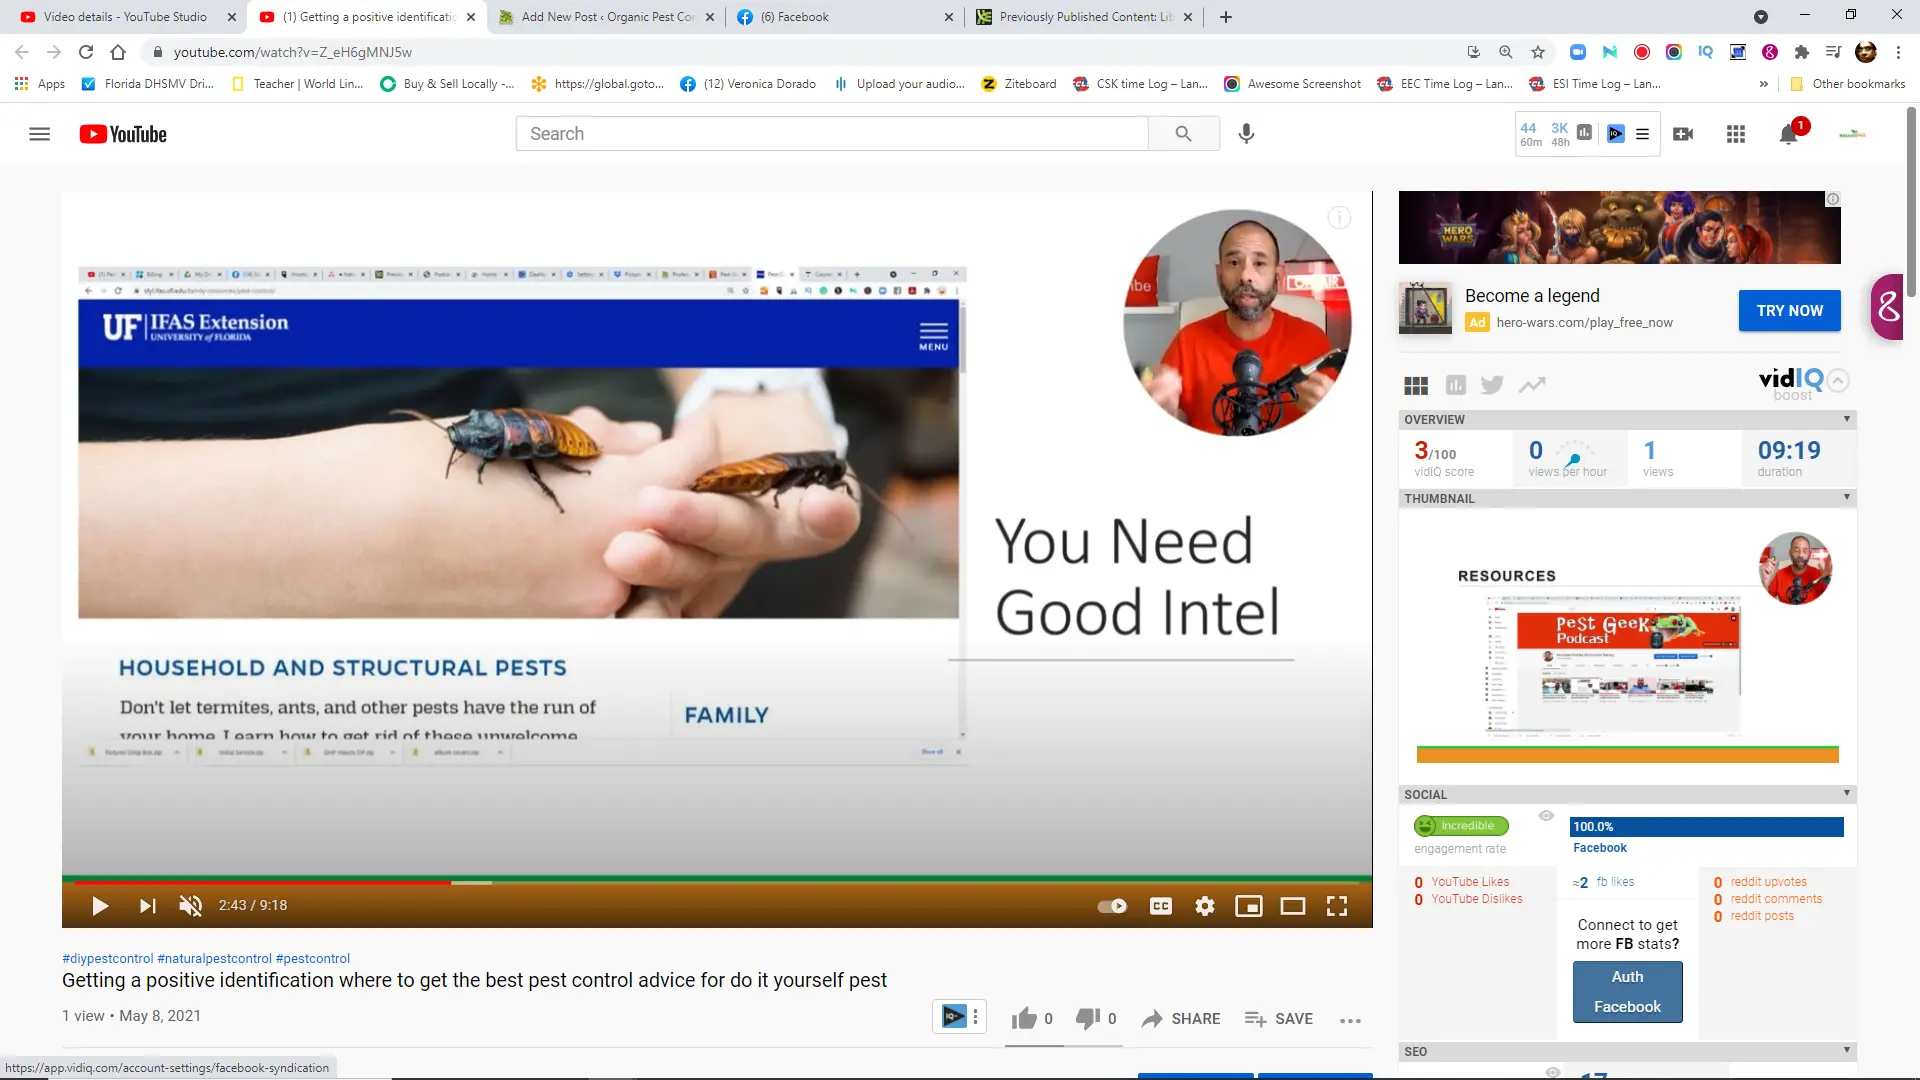Switch to Video details - YouTube Studio tab
1920x1080 pixels.
(x=125, y=17)
